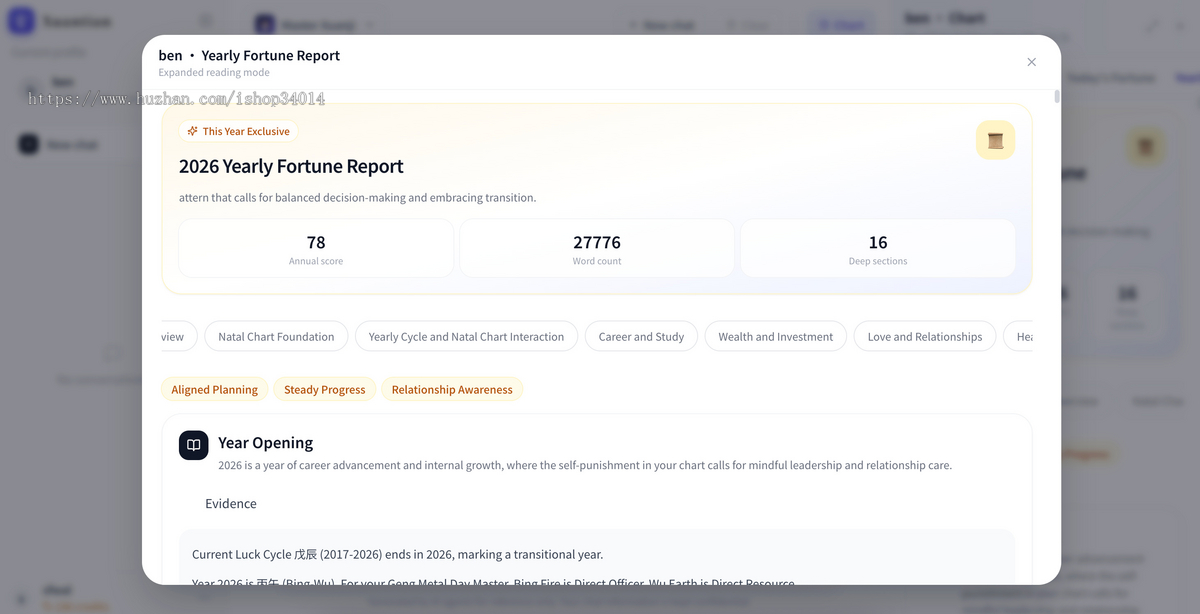Click the This Year Exclusive badge
Viewport: 1200px width, 614px height.
pyautogui.click(x=238, y=131)
